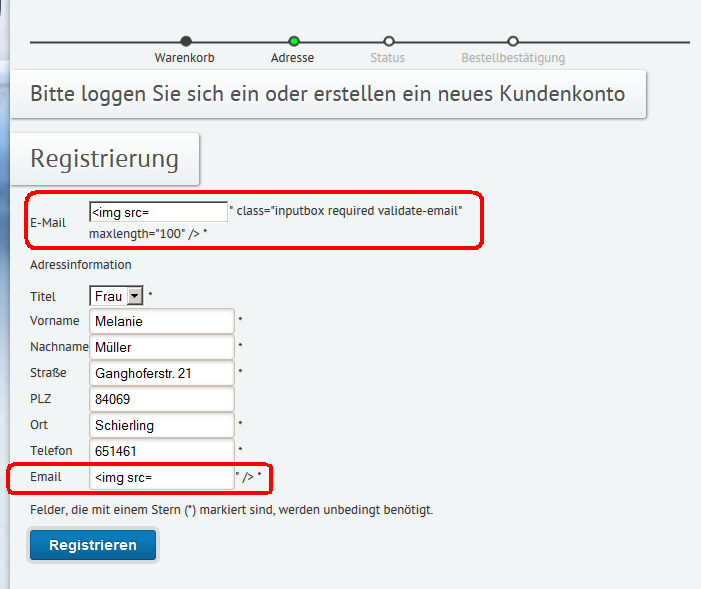Select the Warenkorb step marker
Image resolution: width=701 pixels, height=589 pixels.
point(186,42)
